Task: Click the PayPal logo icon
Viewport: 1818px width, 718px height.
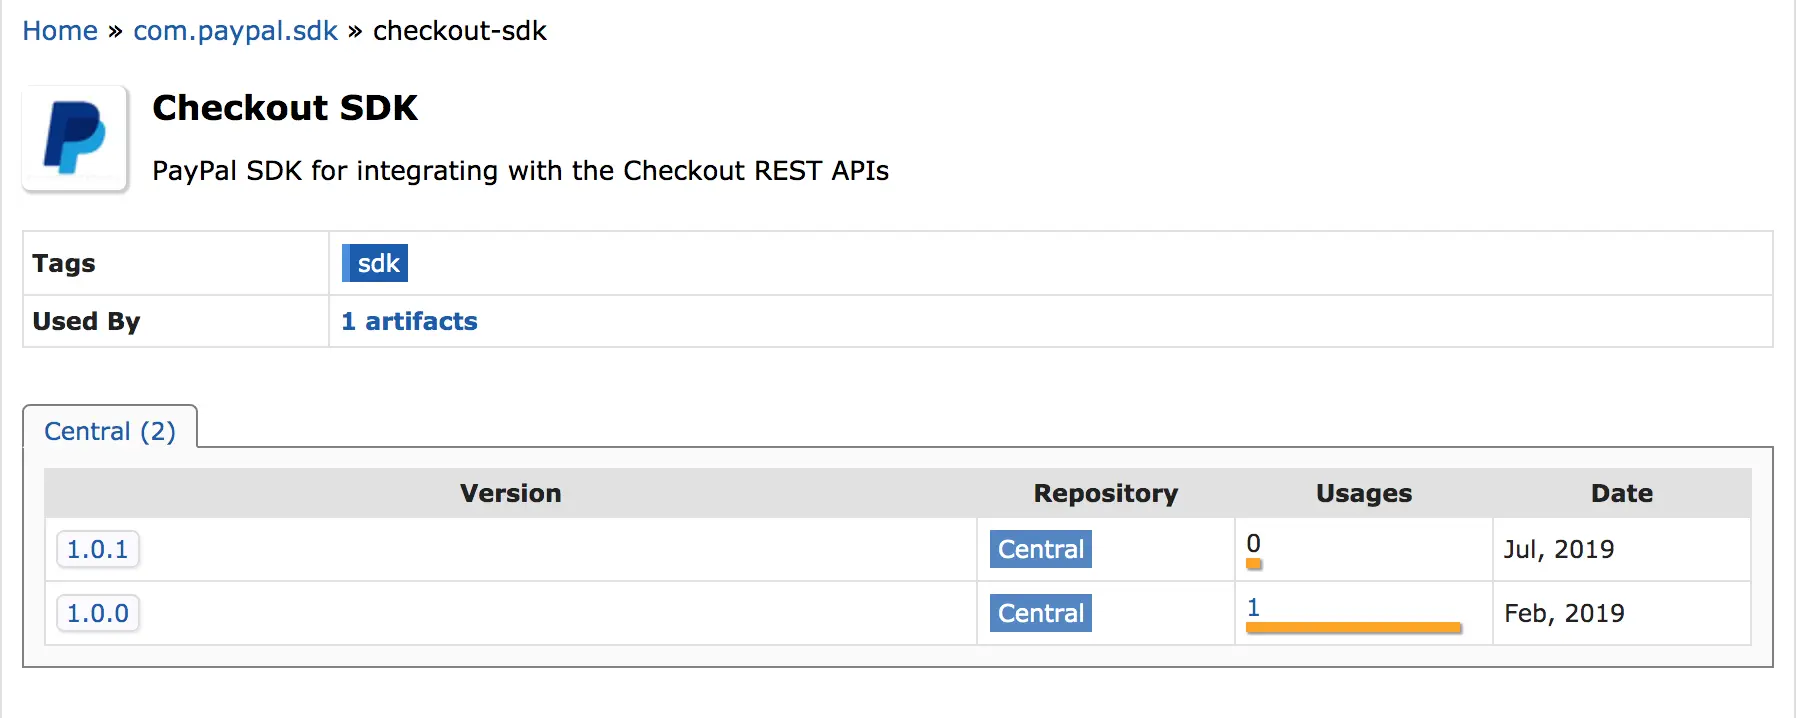Action: pos(75,138)
